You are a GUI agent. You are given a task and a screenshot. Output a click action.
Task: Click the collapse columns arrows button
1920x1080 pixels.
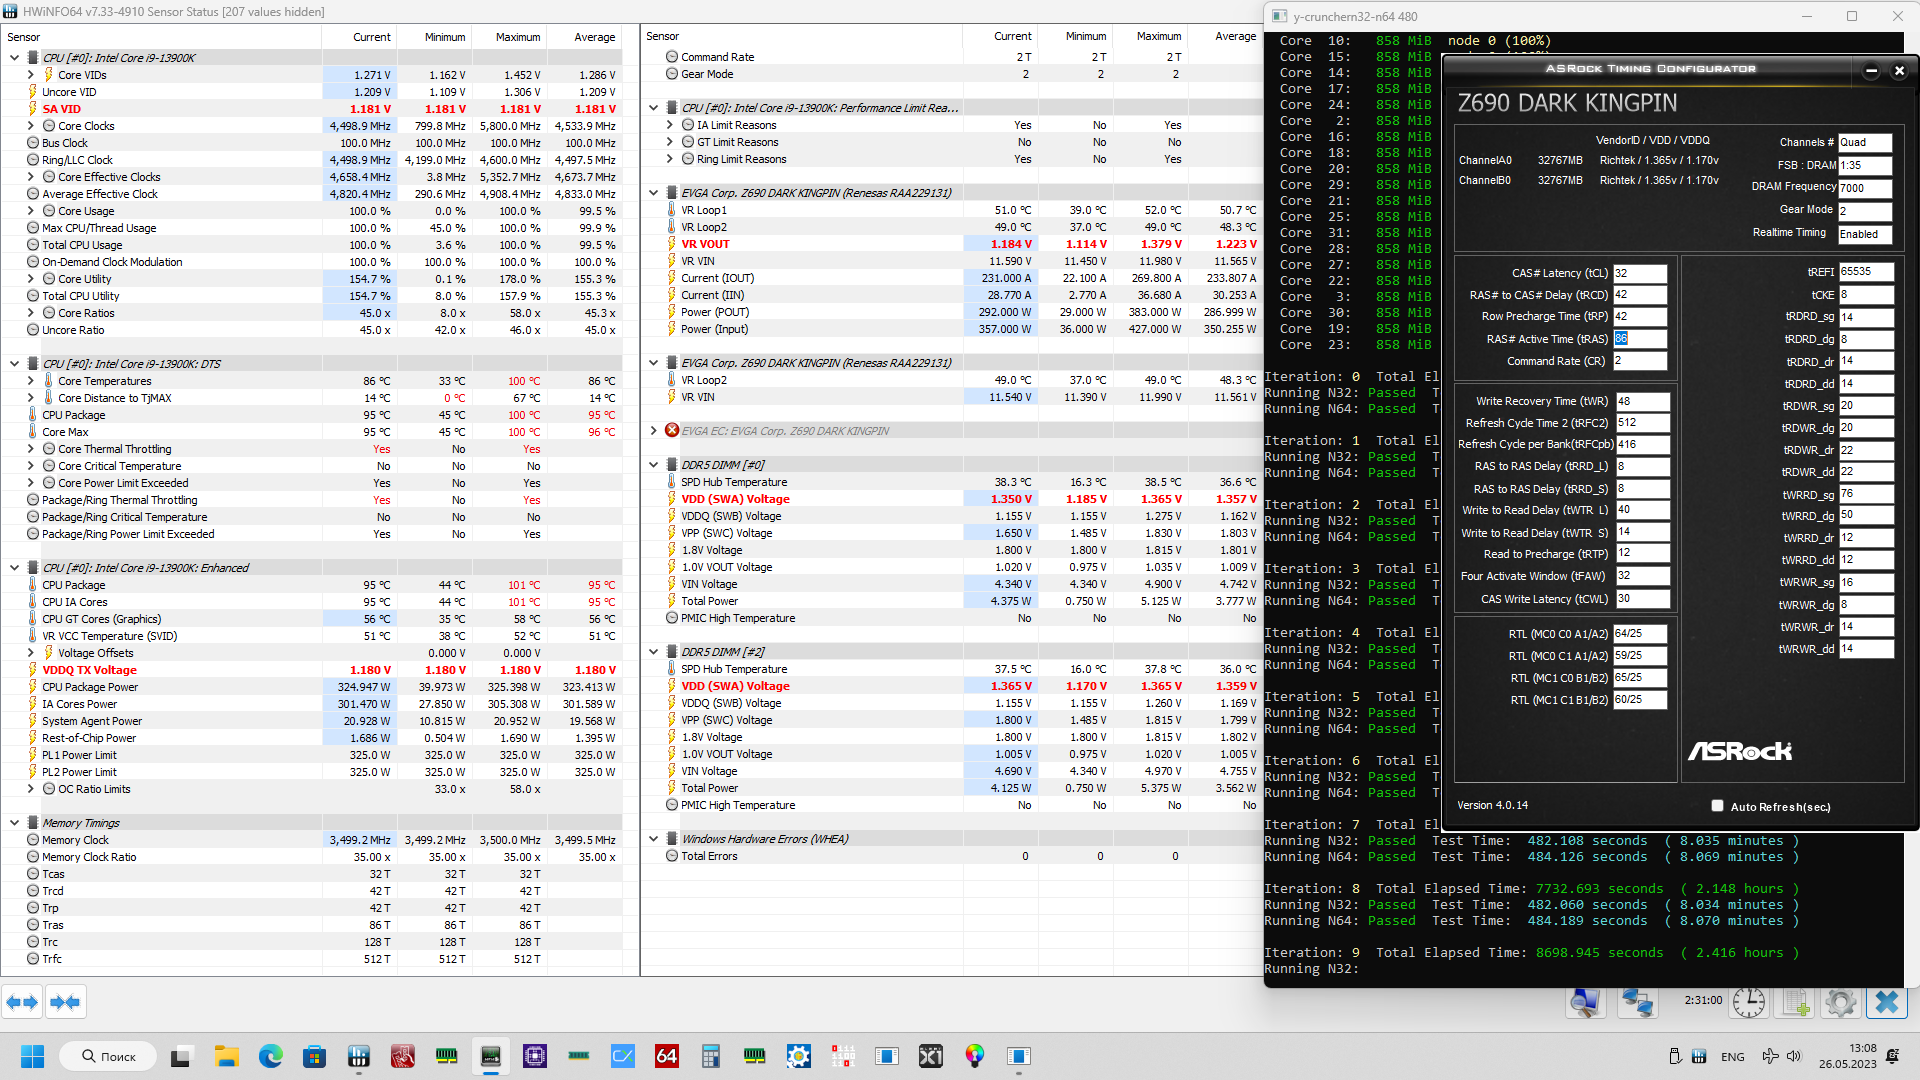click(x=66, y=1002)
